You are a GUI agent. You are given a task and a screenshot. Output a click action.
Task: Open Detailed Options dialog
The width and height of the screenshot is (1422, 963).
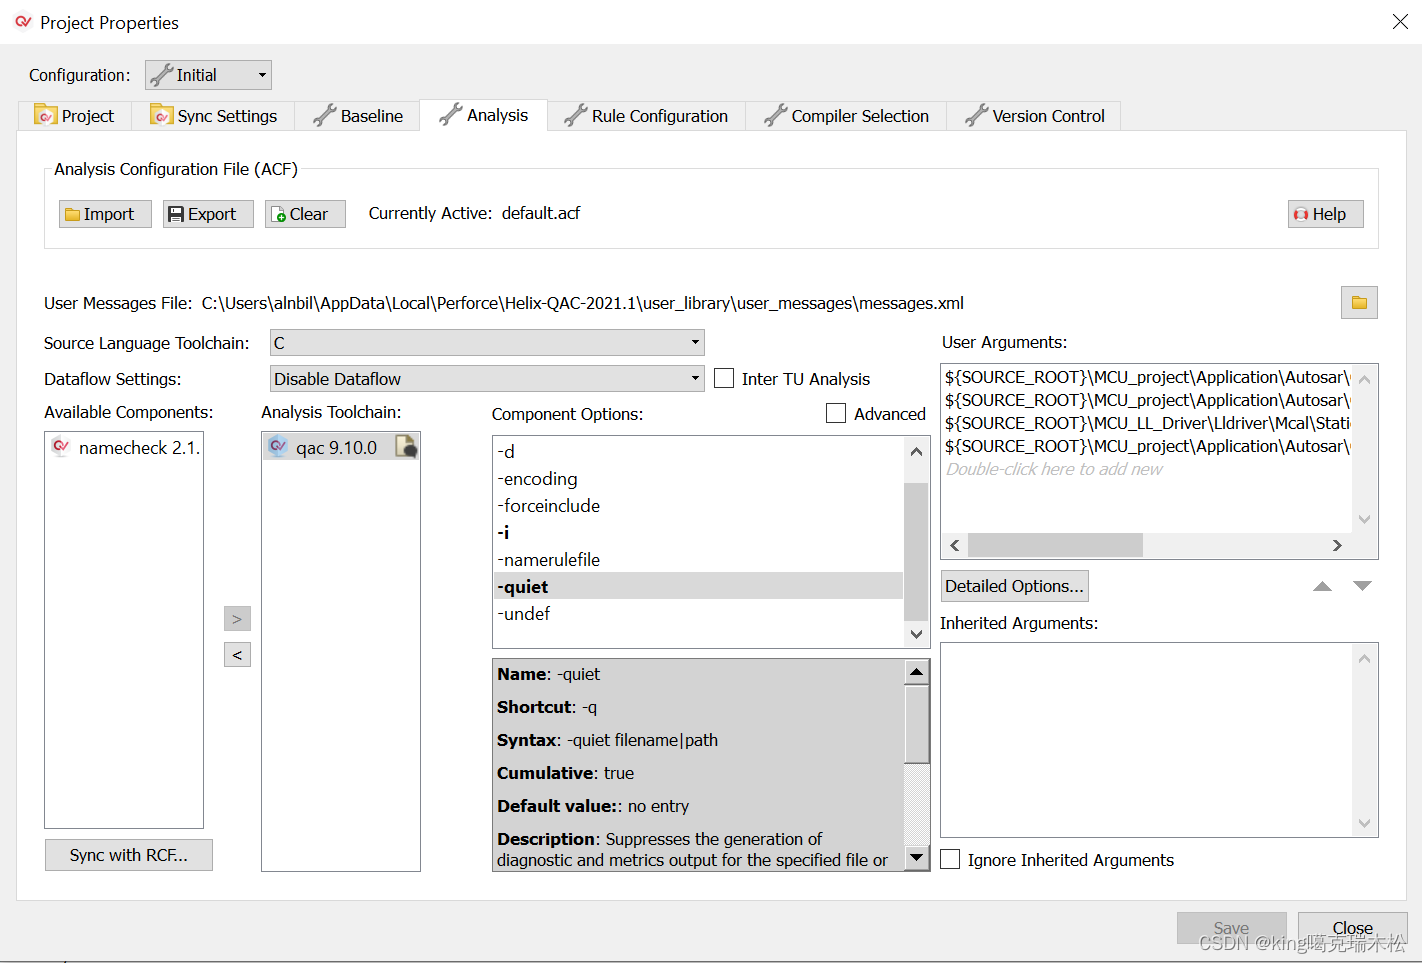tap(1014, 586)
